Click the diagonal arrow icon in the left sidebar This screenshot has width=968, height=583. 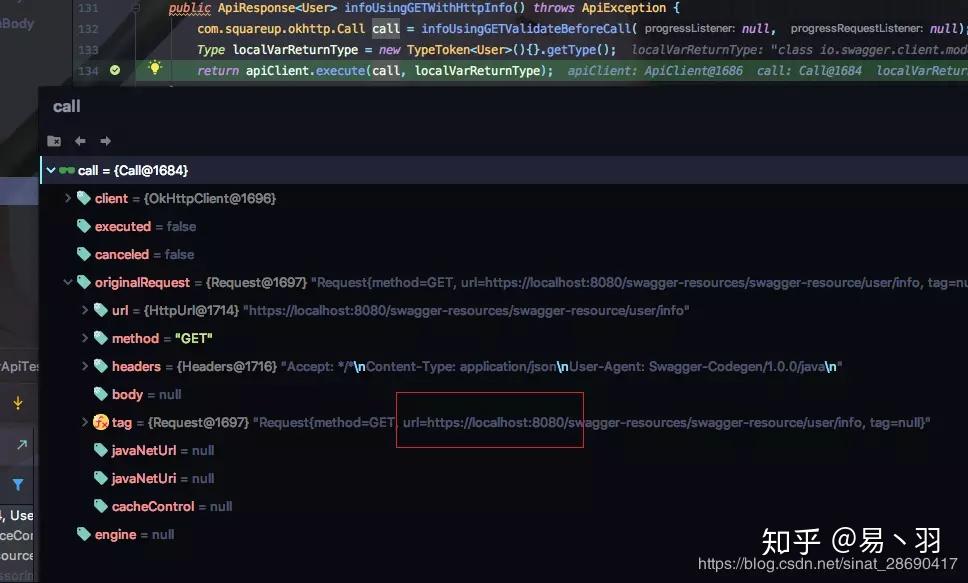coord(21,444)
